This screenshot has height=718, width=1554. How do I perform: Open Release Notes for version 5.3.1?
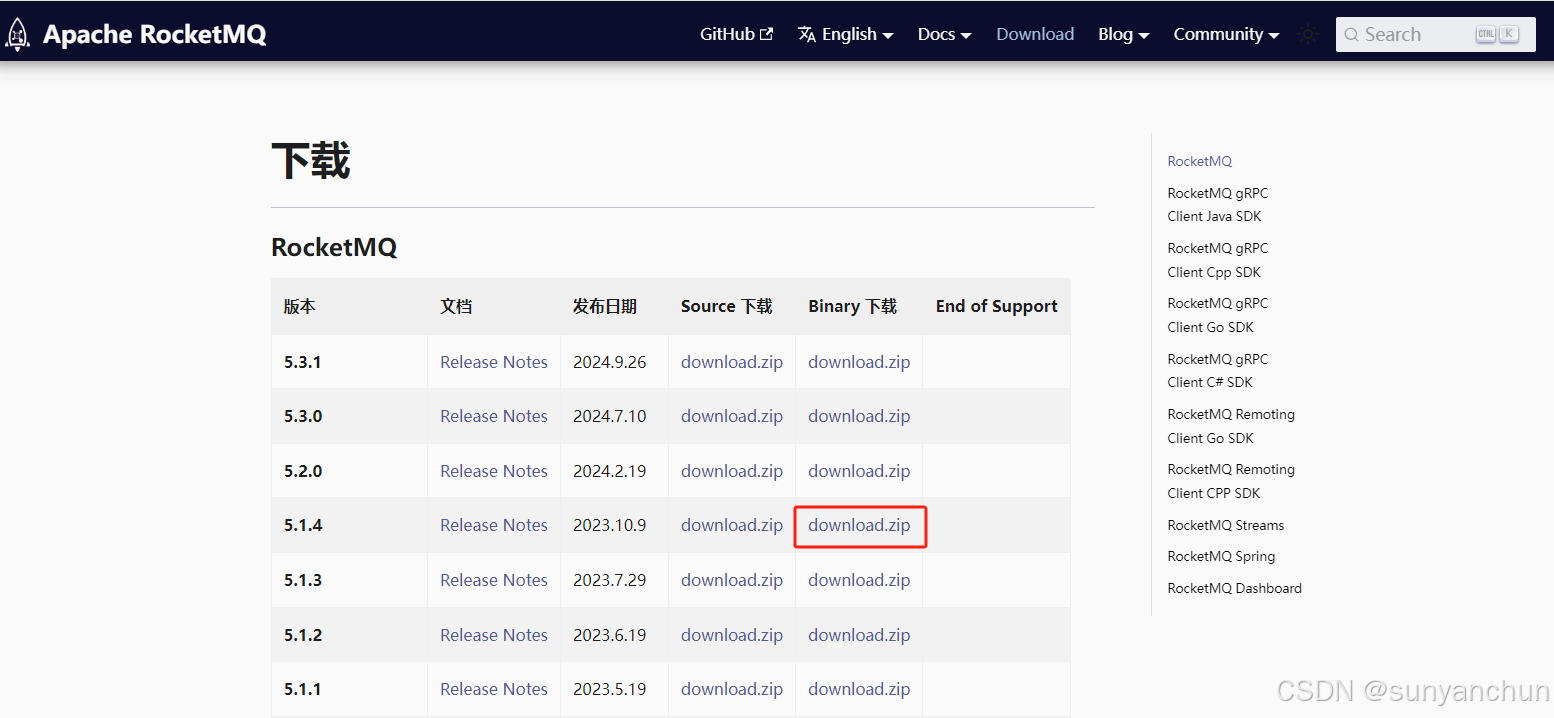(x=494, y=362)
